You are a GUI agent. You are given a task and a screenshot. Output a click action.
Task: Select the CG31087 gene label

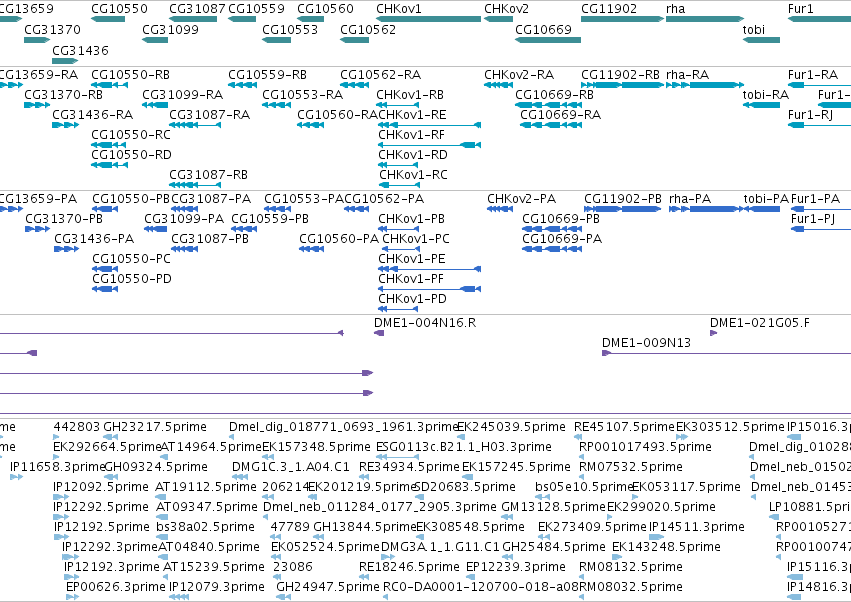coord(197,9)
